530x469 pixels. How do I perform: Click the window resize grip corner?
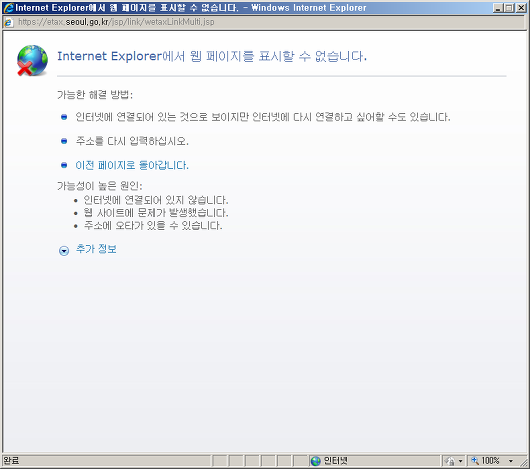click(524, 462)
